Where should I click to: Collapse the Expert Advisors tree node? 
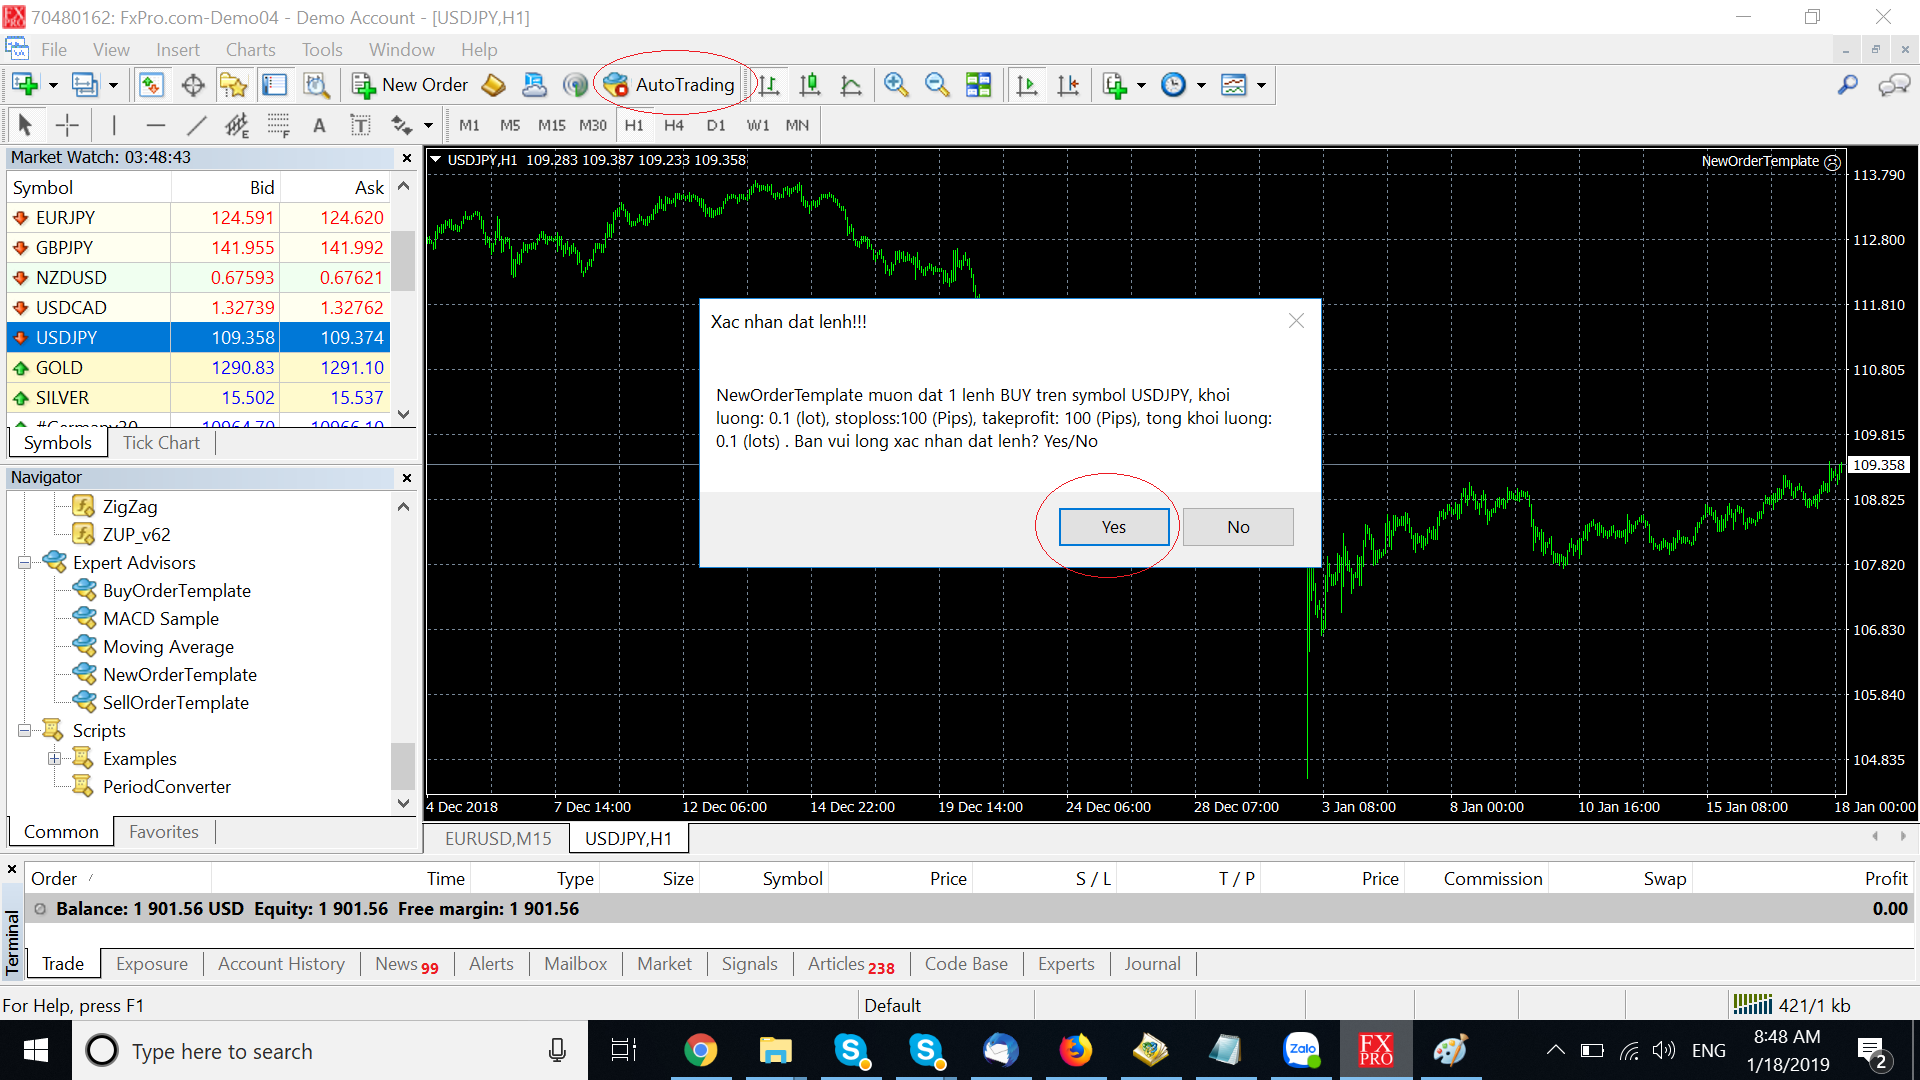coord(24,563)
